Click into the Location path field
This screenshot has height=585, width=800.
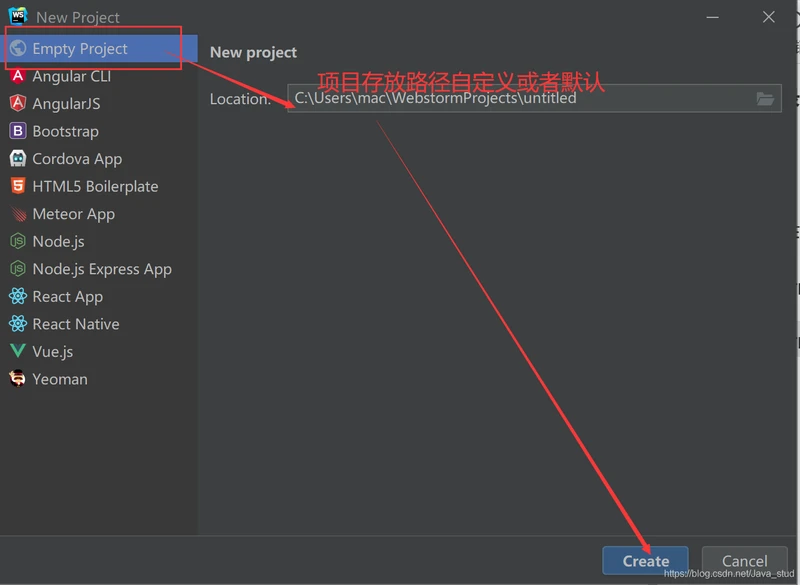click(520, 98)
